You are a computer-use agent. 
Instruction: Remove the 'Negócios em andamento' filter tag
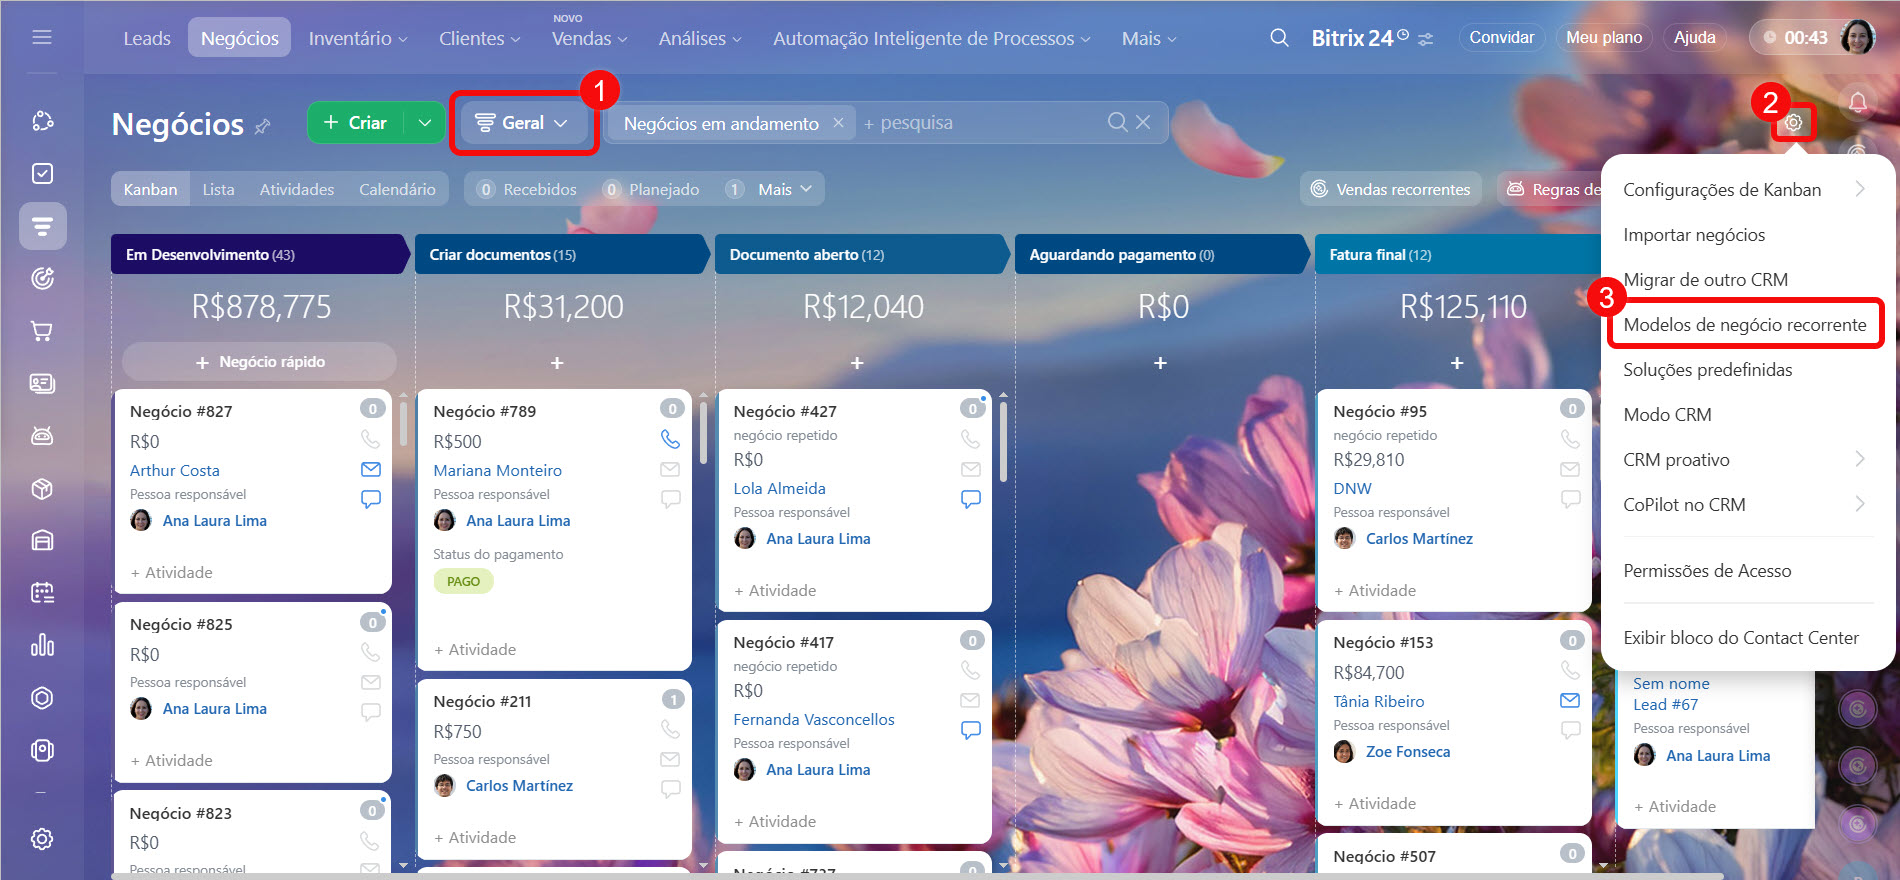tap(838, 122)
